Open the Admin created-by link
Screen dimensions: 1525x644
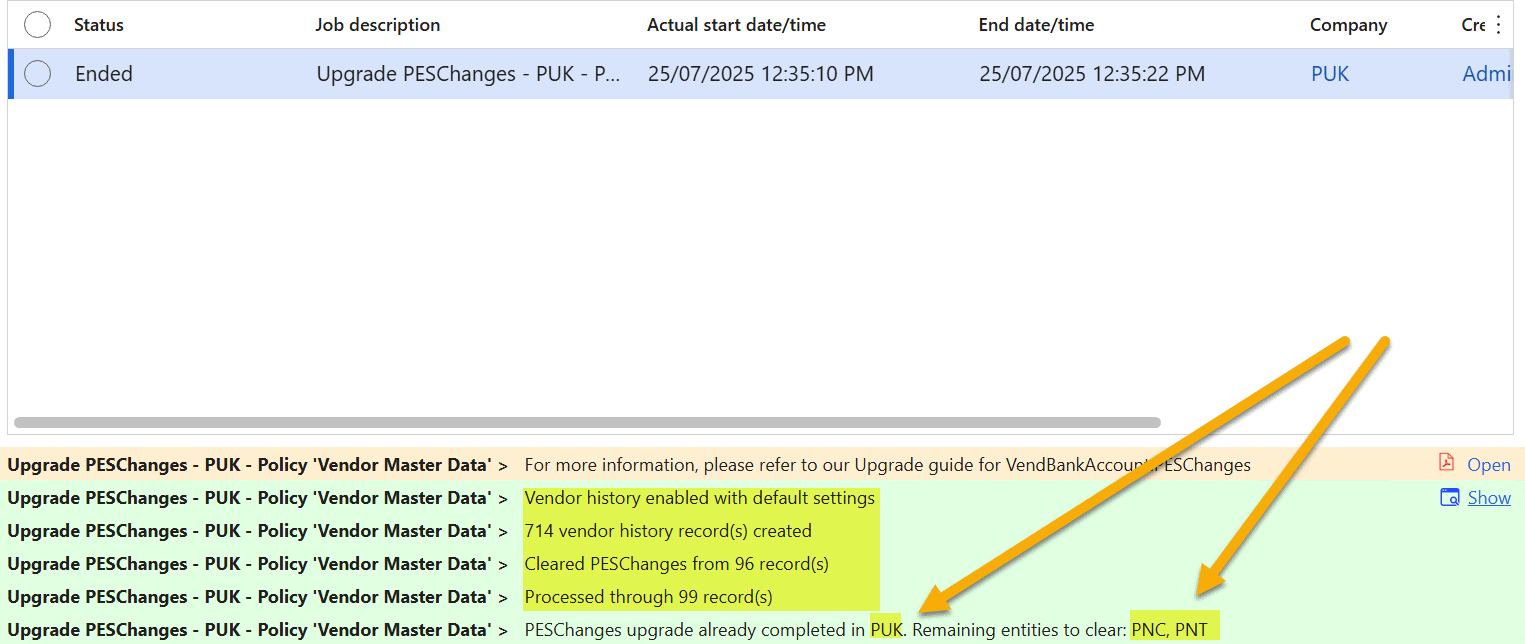click(x=1486, y=74)
